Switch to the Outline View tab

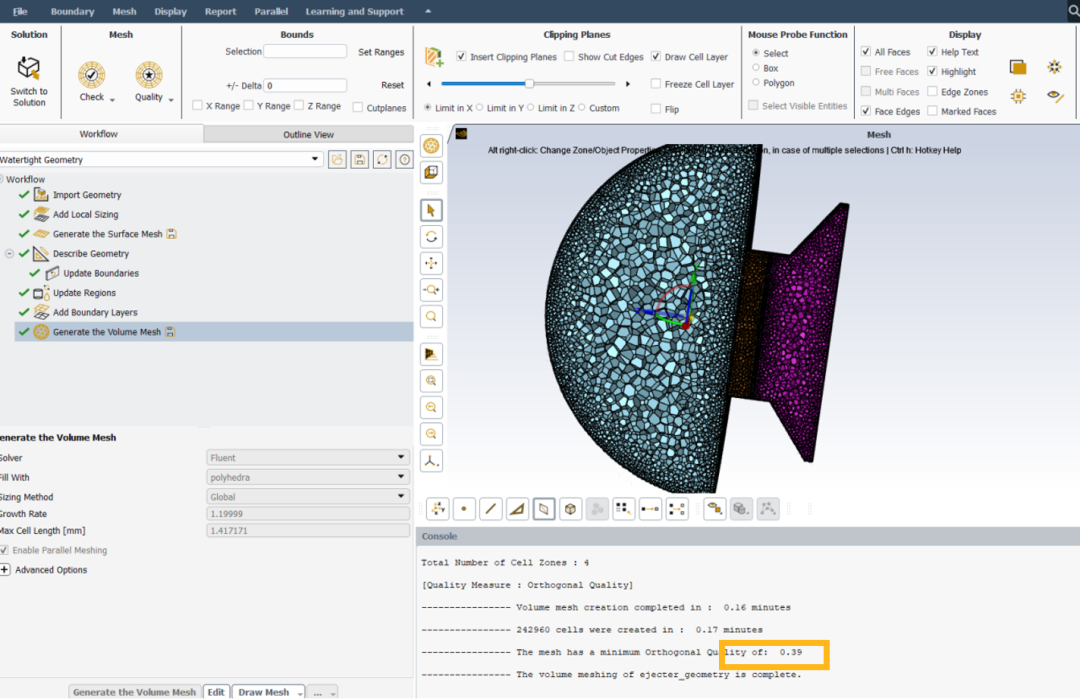pos(308,134)
